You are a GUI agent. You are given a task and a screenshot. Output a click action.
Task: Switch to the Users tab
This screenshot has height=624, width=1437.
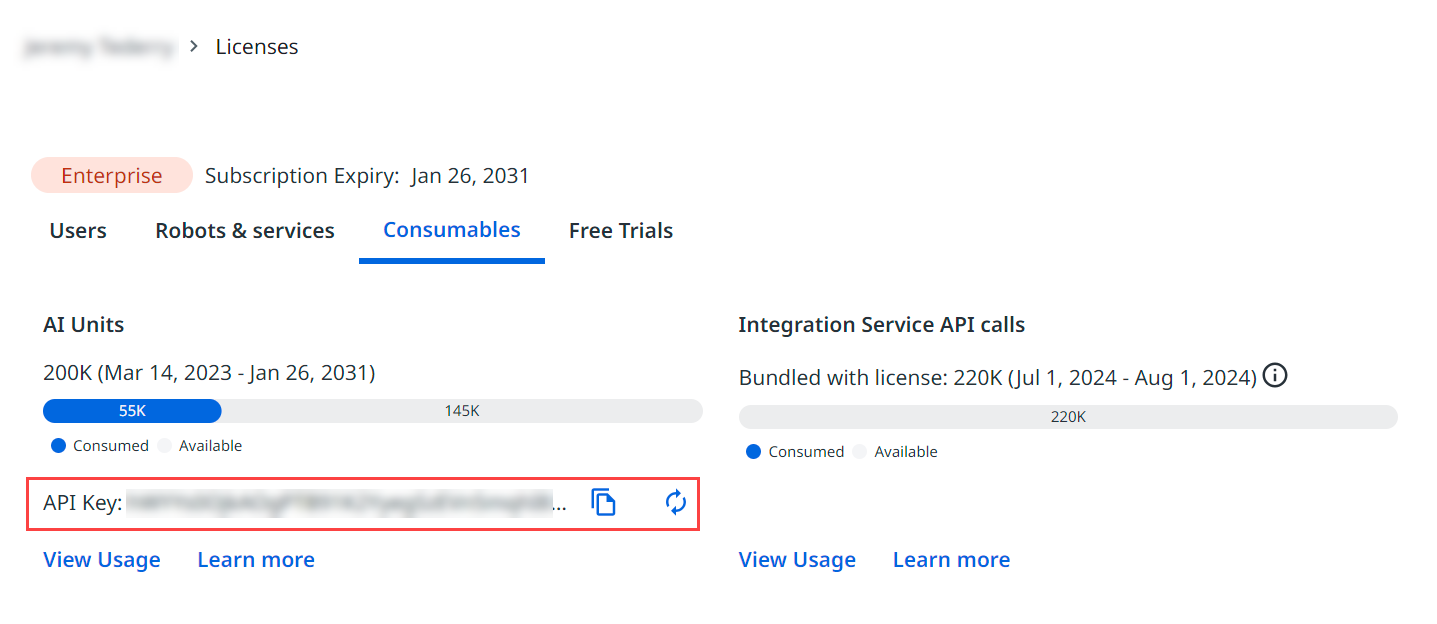78,231
